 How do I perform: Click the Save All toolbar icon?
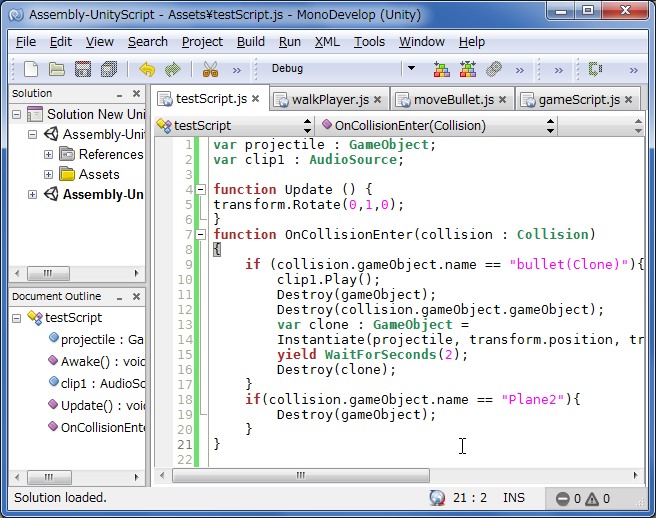point(109,69)
